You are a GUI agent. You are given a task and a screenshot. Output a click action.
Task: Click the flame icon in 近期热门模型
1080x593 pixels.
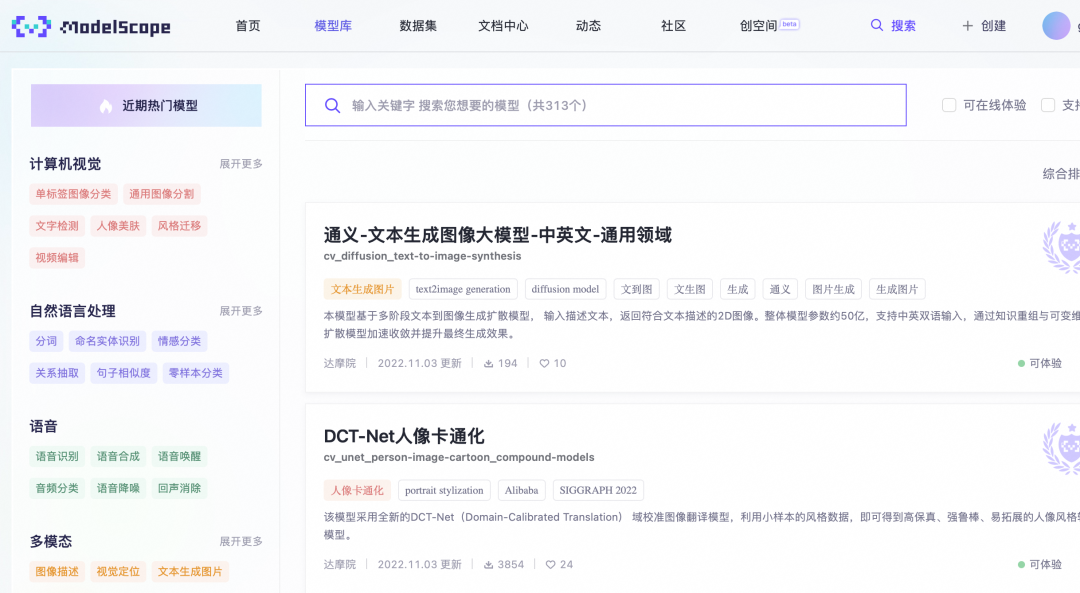[105, 105]
